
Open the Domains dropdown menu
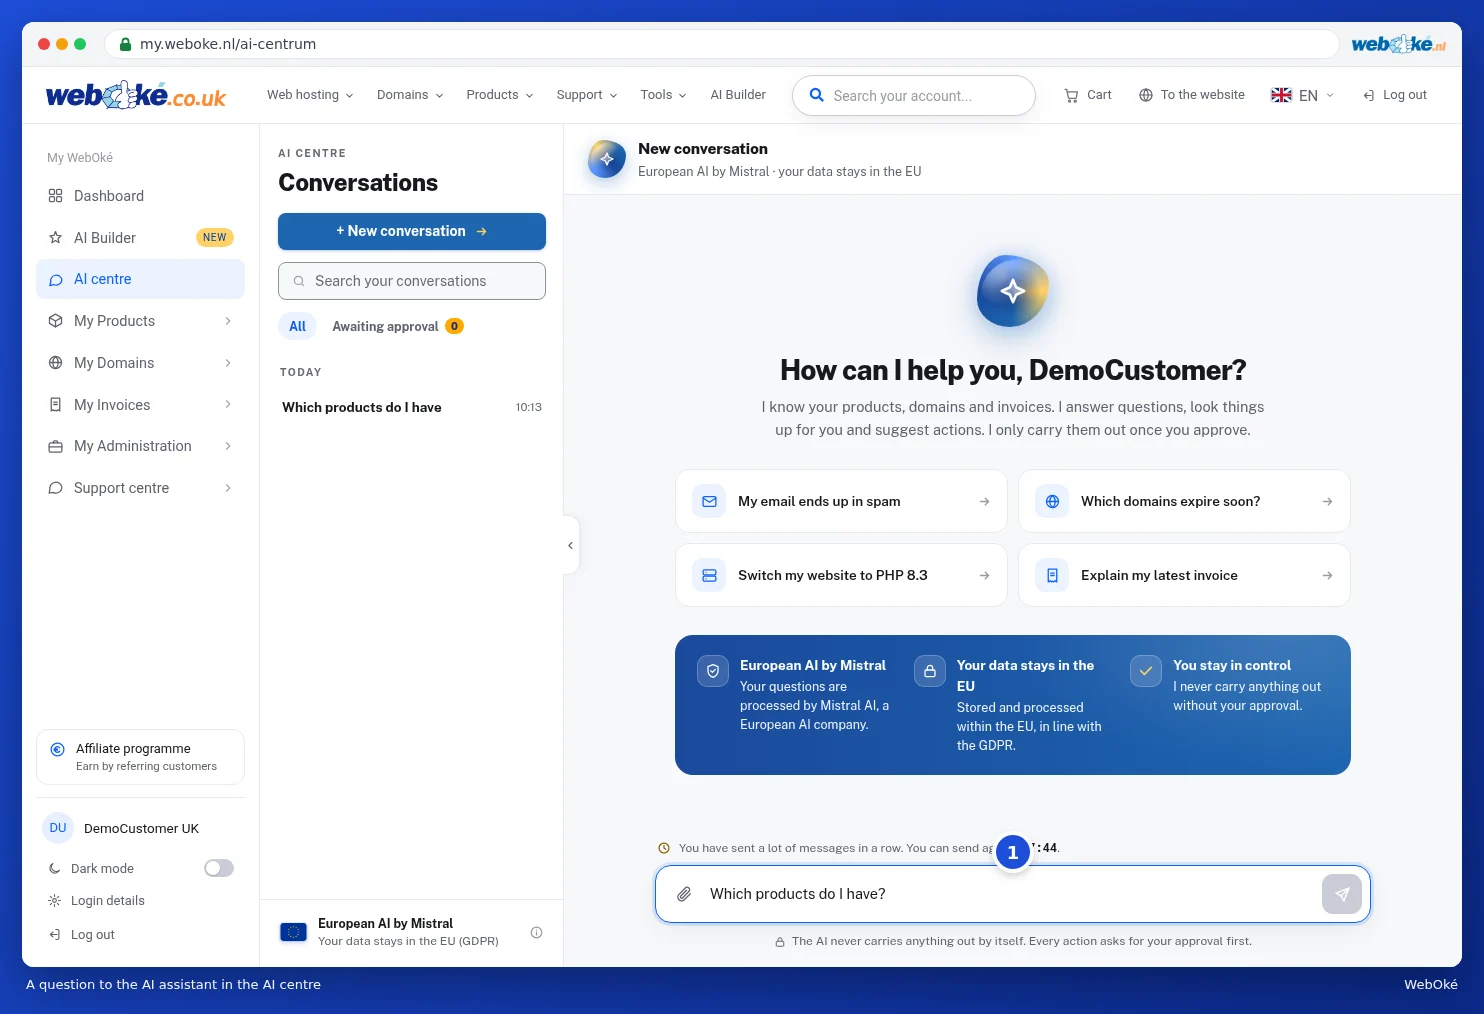(410, 95)
